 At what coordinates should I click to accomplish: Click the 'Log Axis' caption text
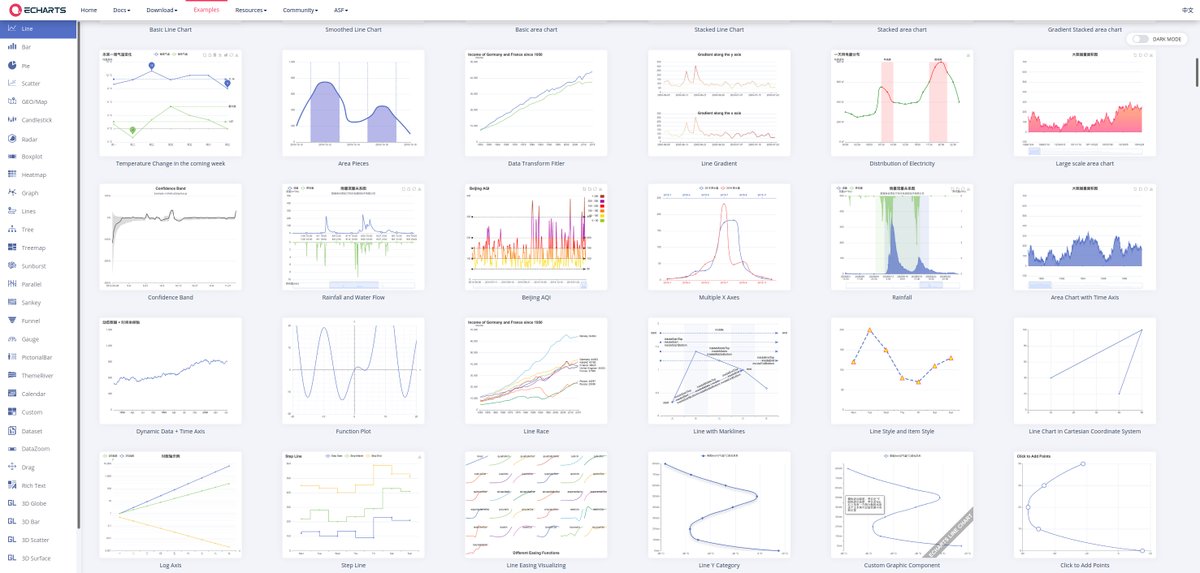pos(171,565)
